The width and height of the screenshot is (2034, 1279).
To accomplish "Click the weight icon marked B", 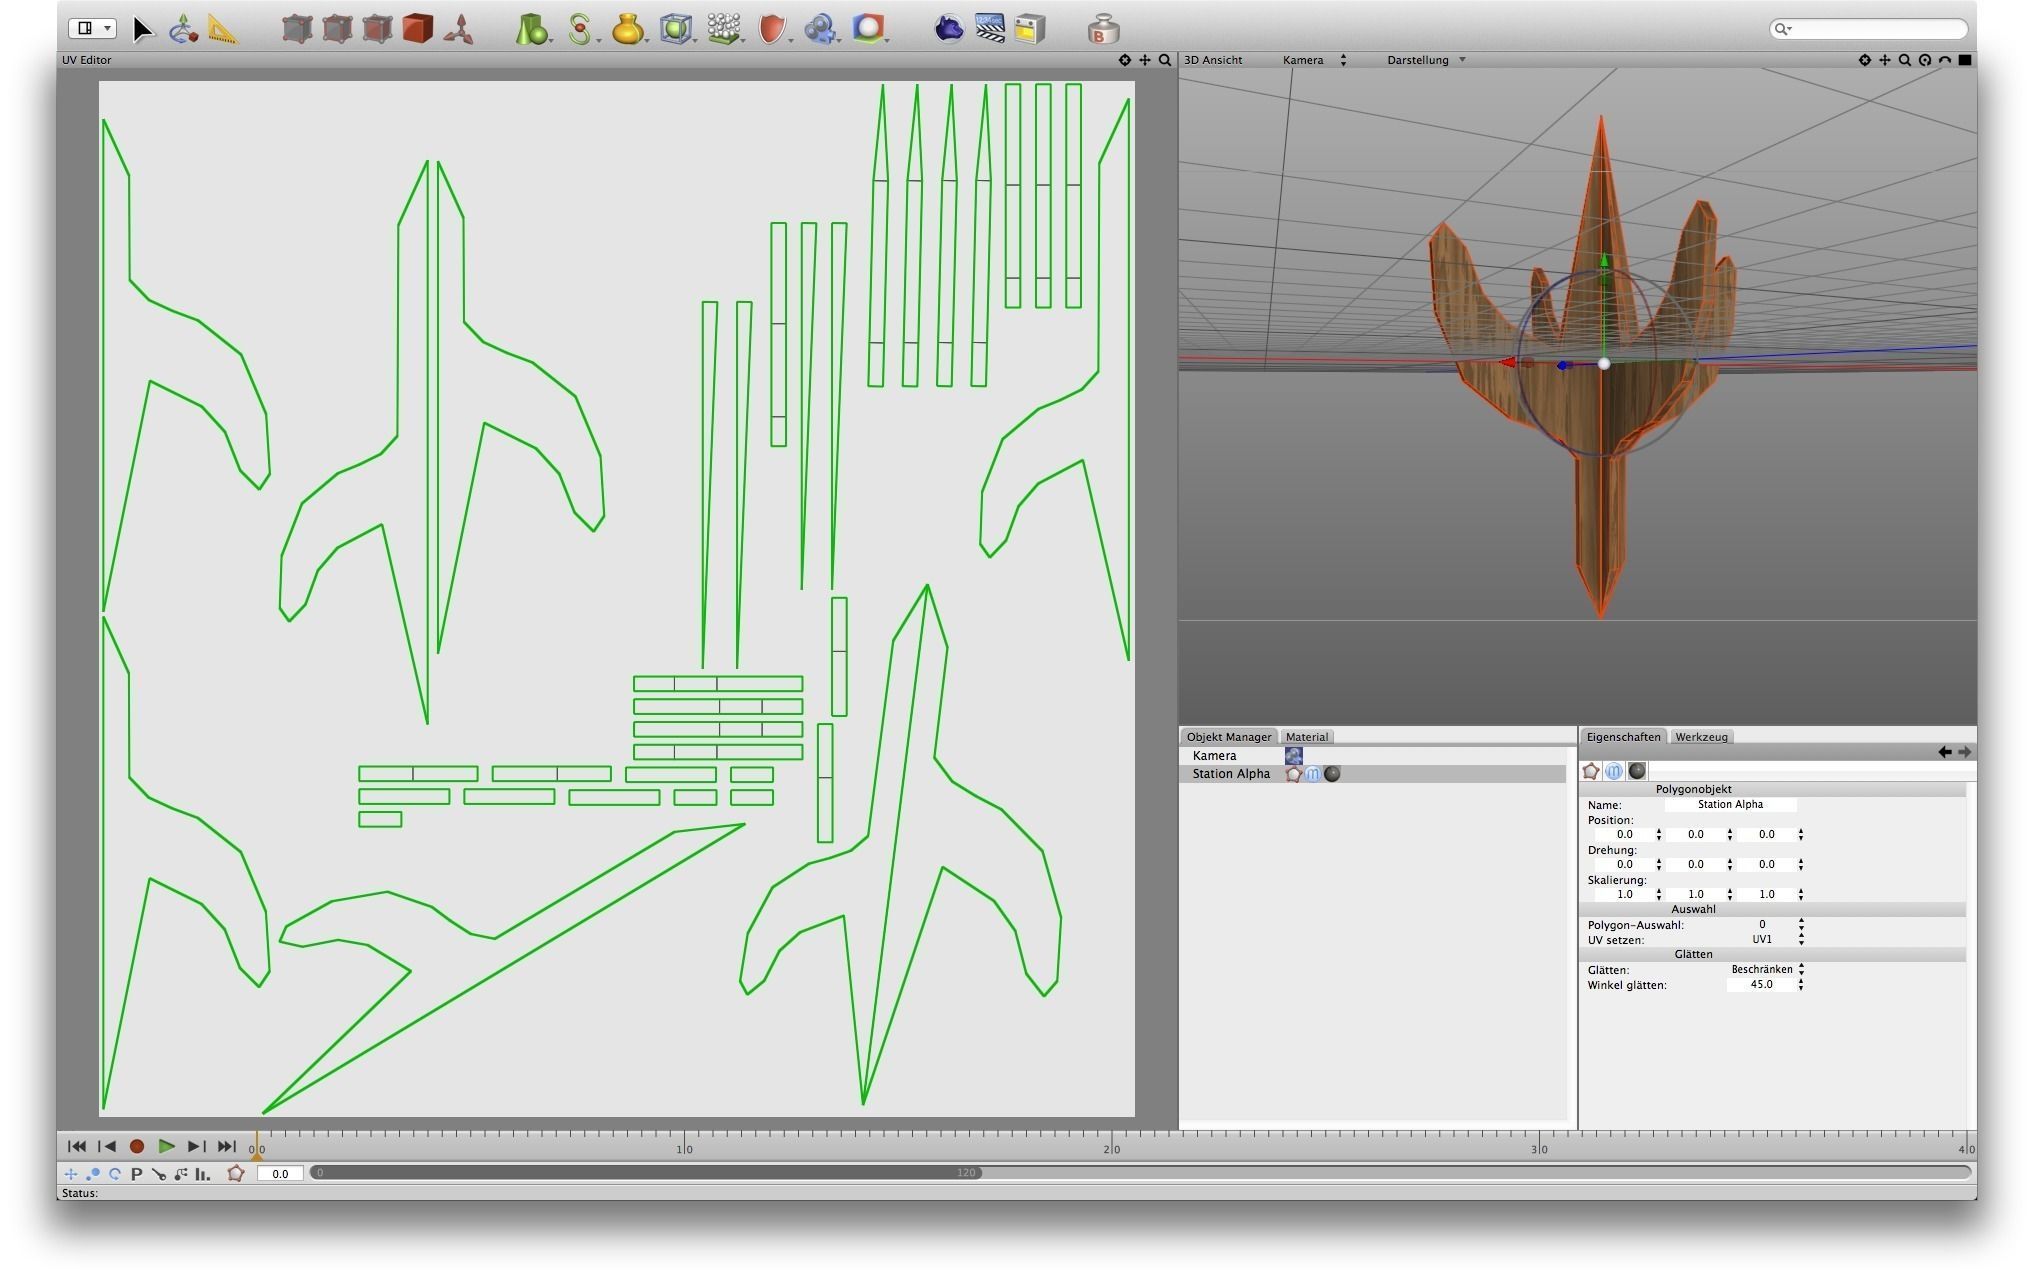I will pyautogui.click(x=1102, y=30).
